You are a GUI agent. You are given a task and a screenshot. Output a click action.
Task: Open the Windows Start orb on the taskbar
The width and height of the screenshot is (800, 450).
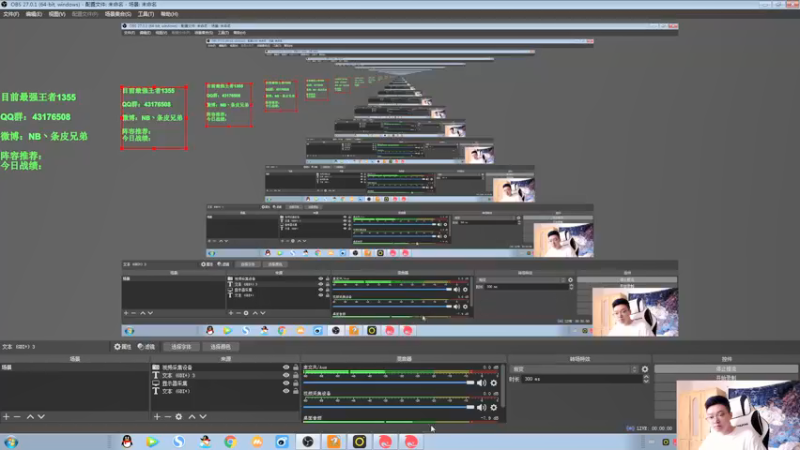[11, 442]
